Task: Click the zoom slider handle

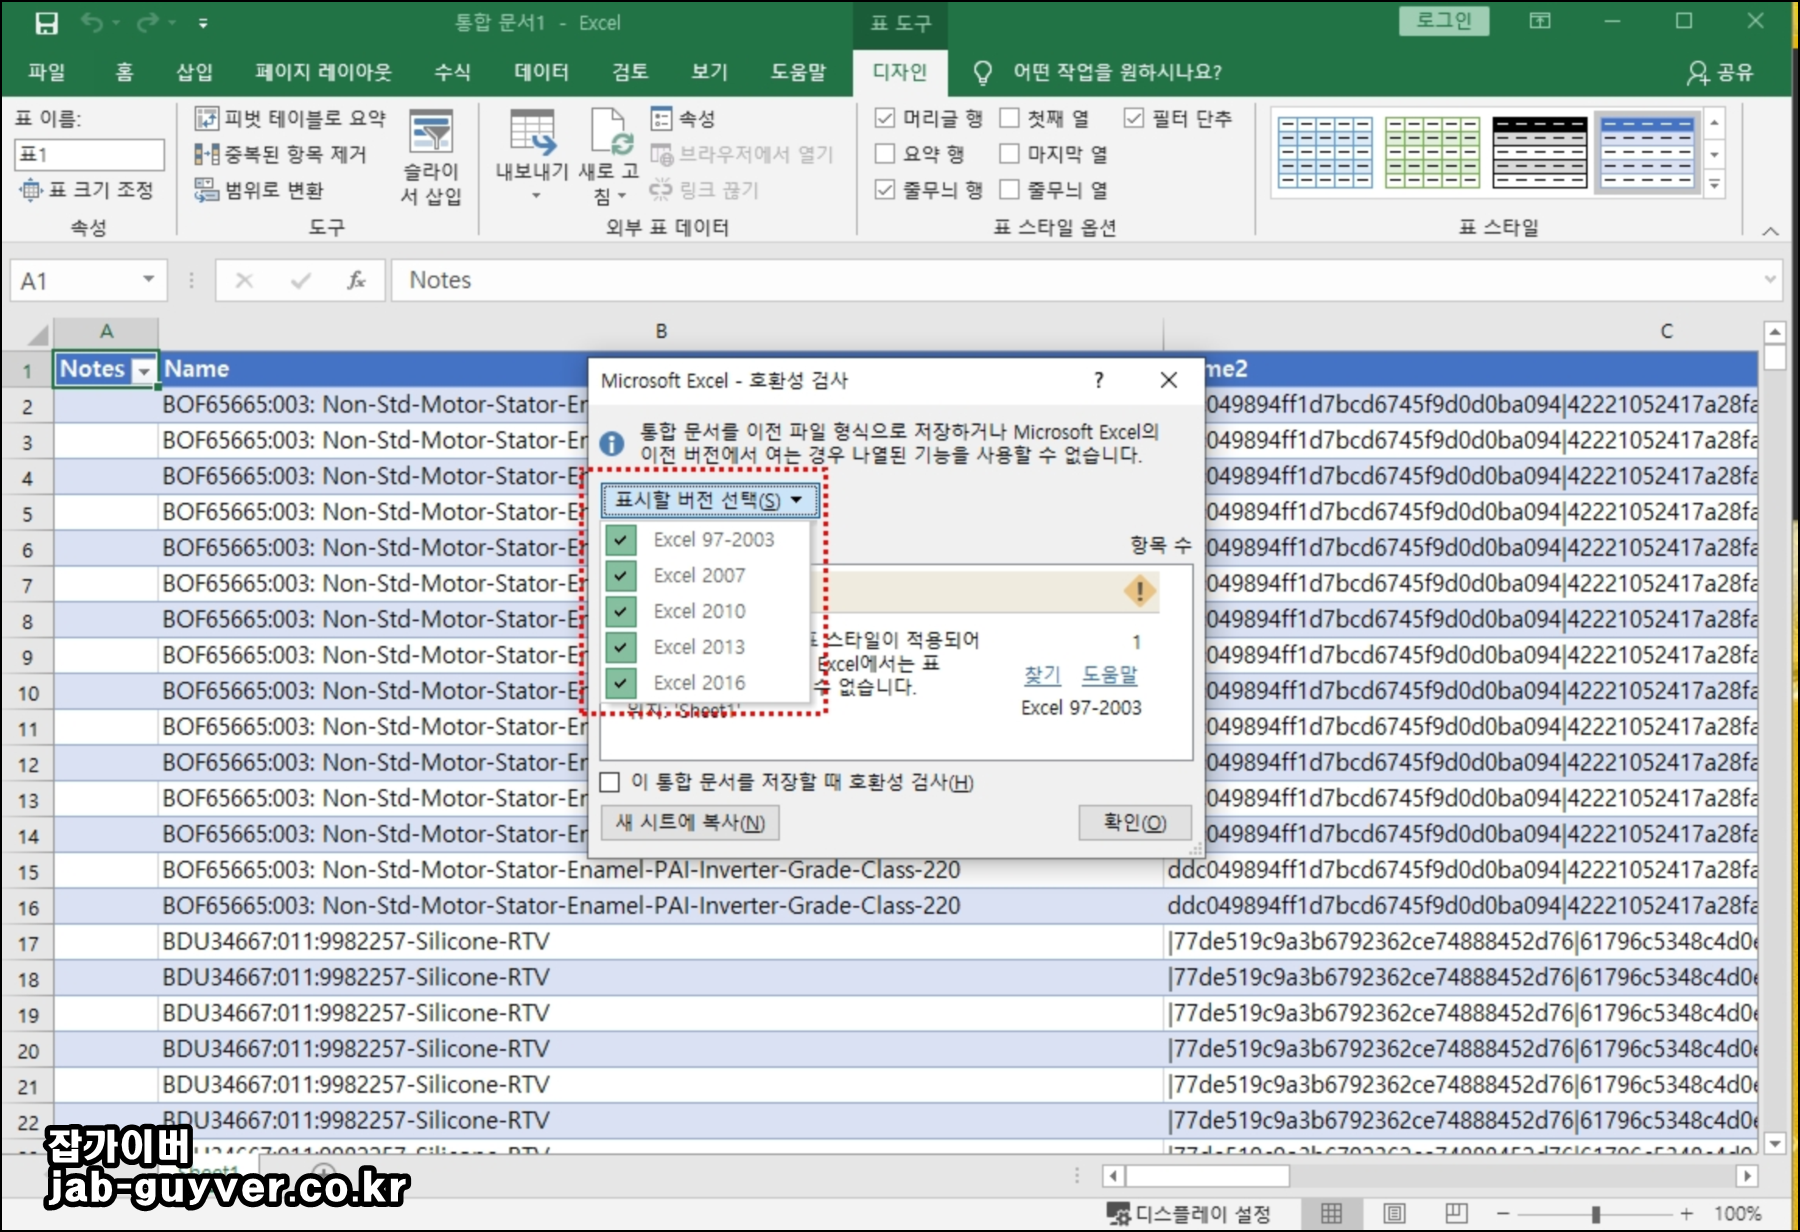Action: [x=1596, y=1214]
